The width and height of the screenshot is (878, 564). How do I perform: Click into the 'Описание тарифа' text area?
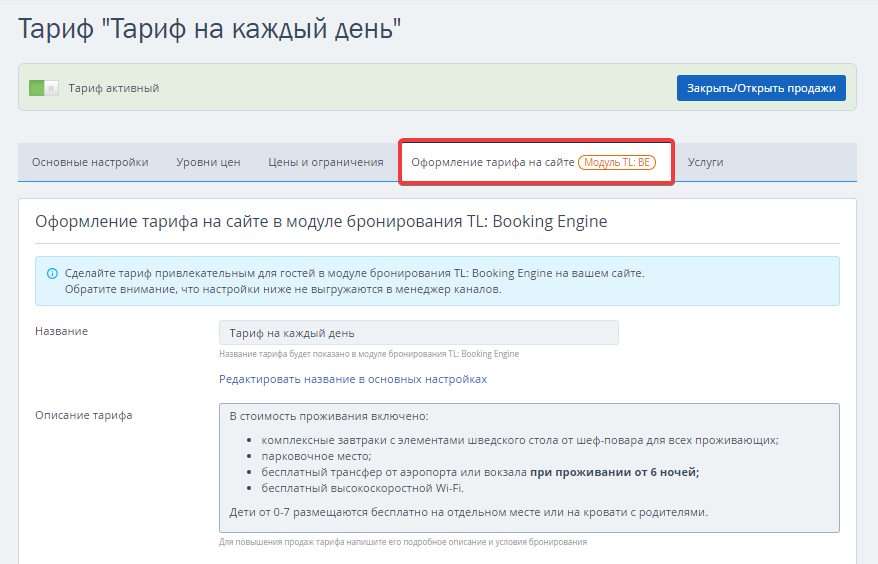click(529, 468)
